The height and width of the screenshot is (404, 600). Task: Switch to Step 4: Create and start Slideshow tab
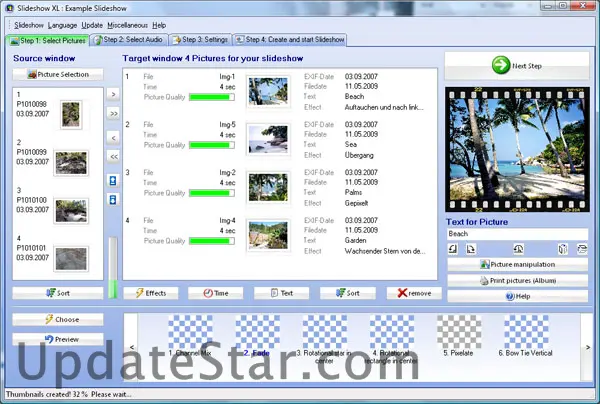(290, 40)
